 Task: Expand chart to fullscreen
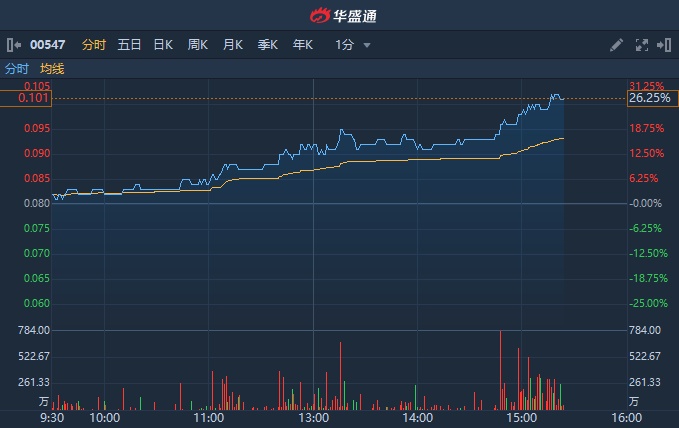(642, 45)
